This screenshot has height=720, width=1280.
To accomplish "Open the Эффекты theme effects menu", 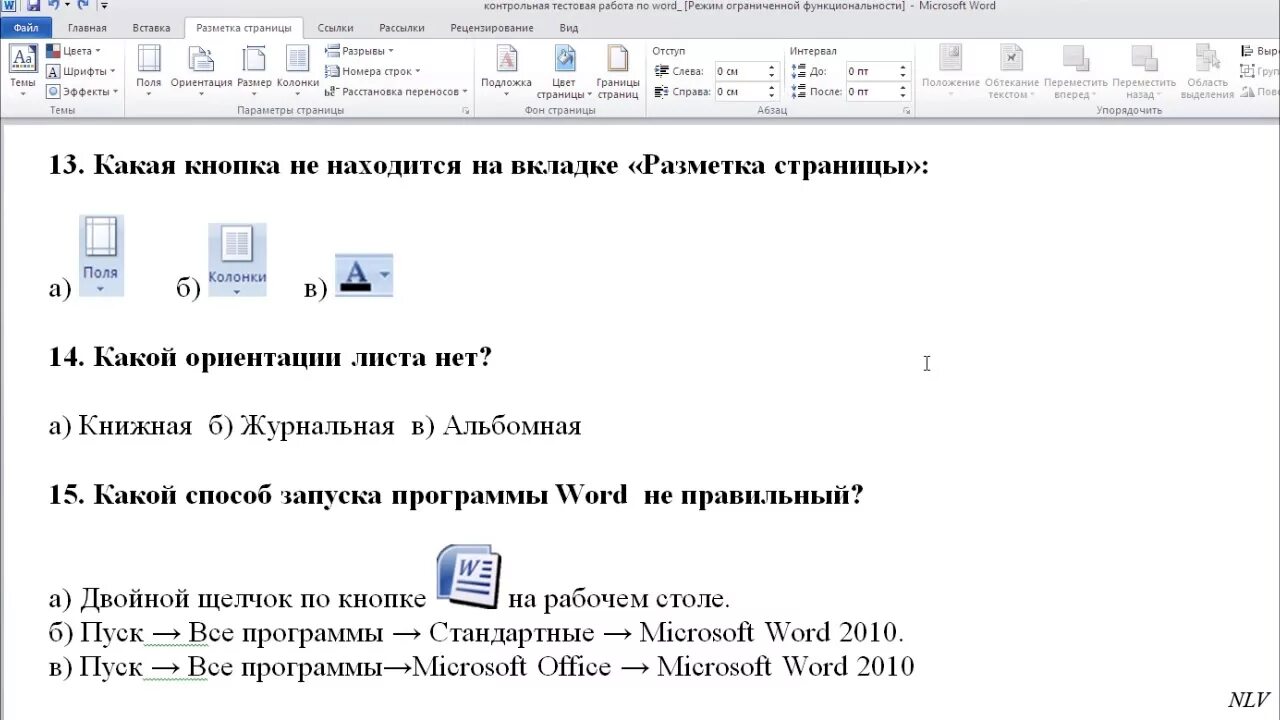I will click(x=82, y=91).
